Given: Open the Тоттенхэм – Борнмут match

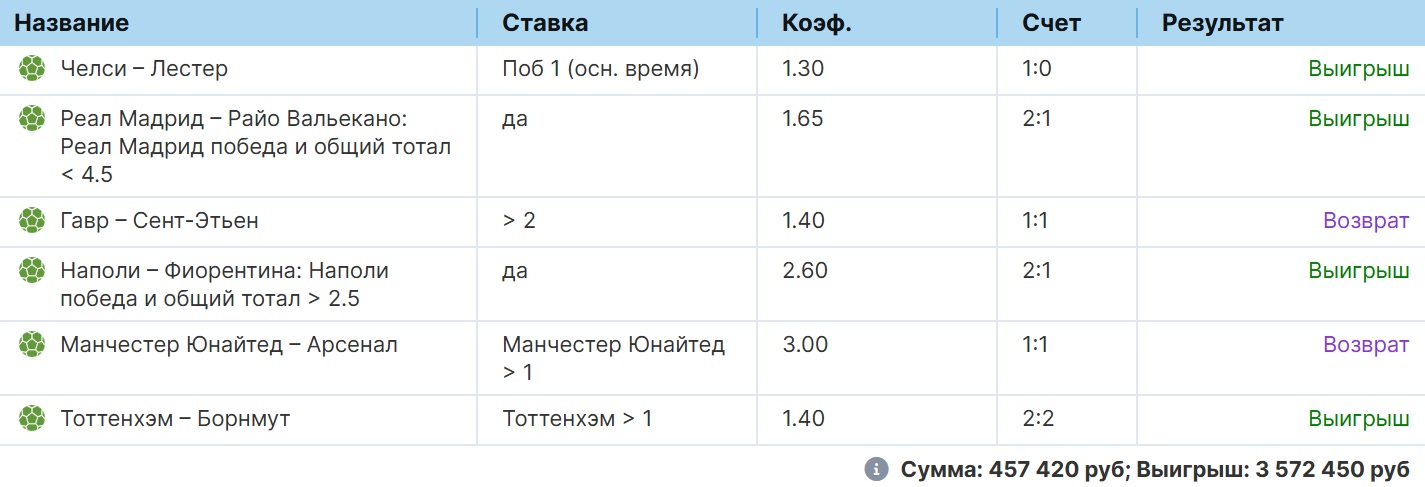Looking at the screenshot, I should pyautogui.click(x=175, y=419).
